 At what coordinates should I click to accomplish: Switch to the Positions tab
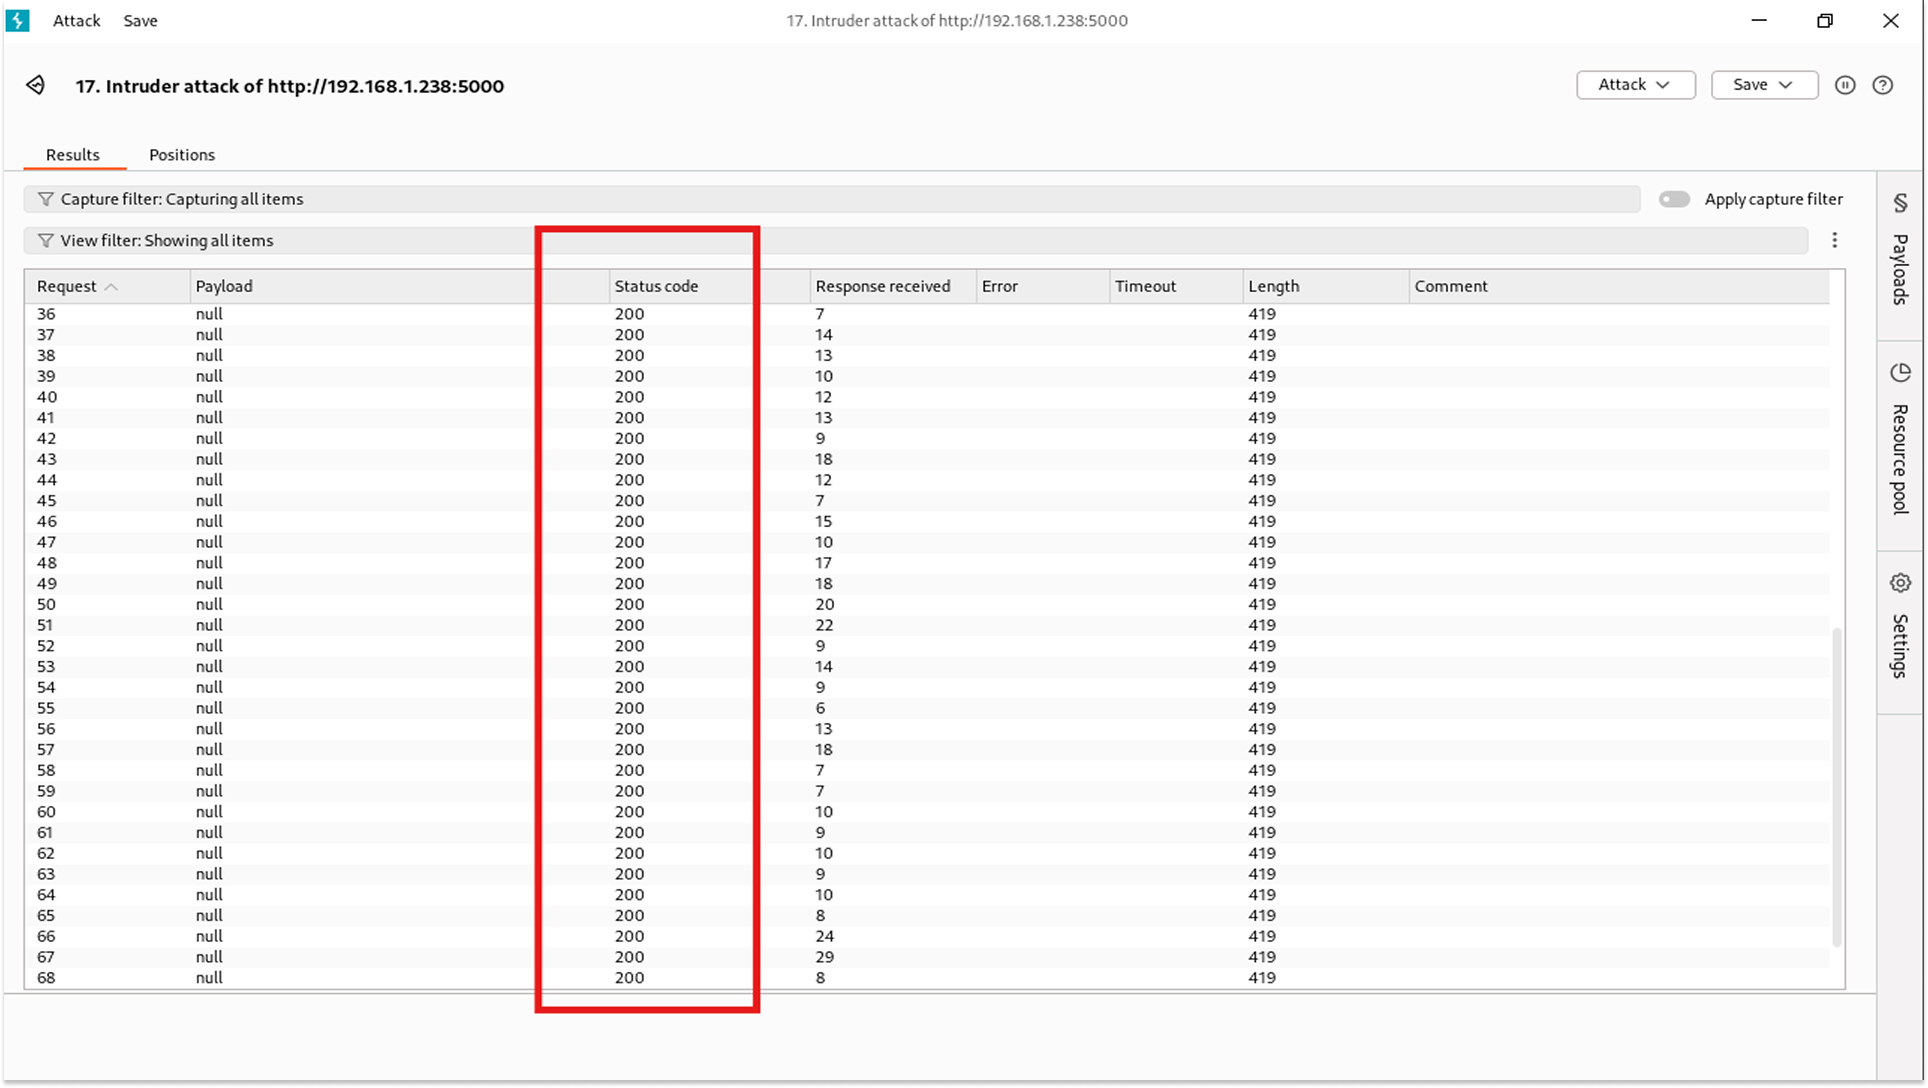(181, 154)
